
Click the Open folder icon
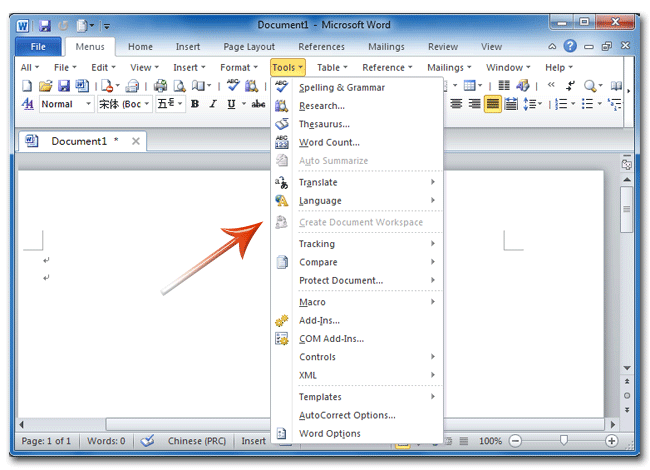click(x=45, y=87)
